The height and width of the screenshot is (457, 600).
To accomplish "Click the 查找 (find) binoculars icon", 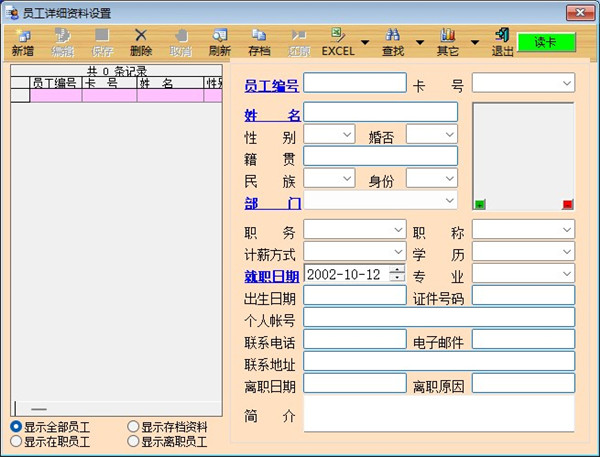I will [393, 35].
